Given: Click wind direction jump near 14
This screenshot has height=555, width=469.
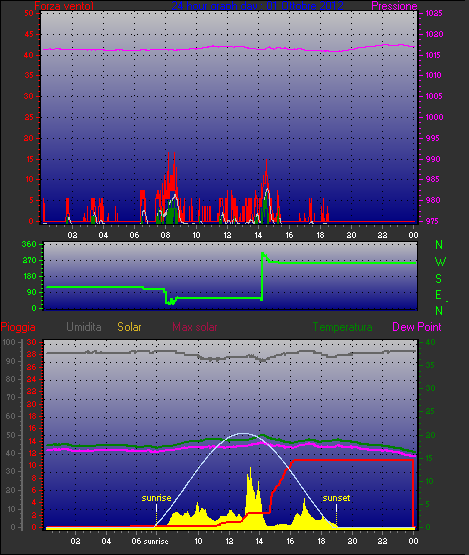Looking at the screenshot, I should (262, 276).
